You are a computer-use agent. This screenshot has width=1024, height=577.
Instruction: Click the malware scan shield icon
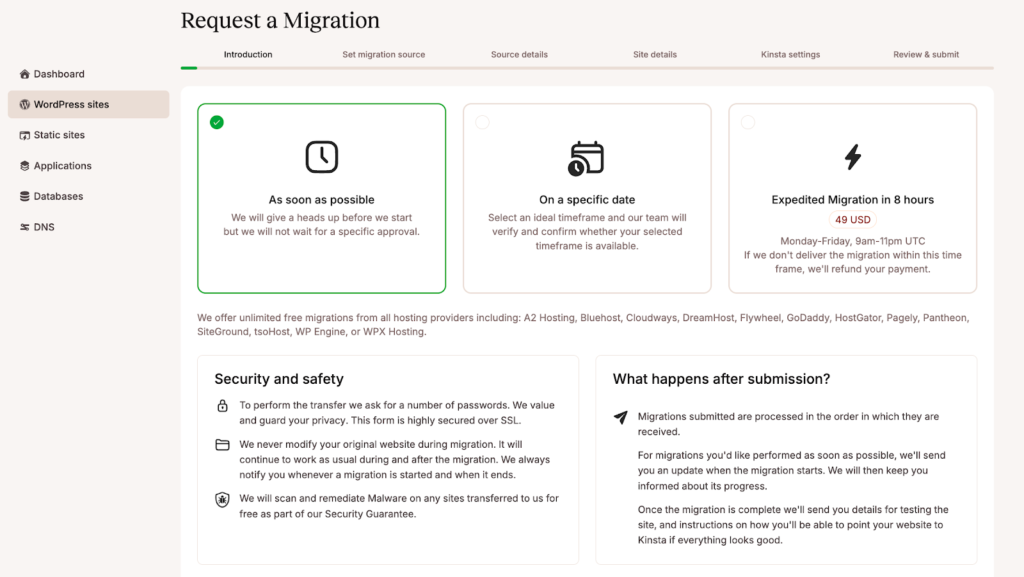(222, 498)
